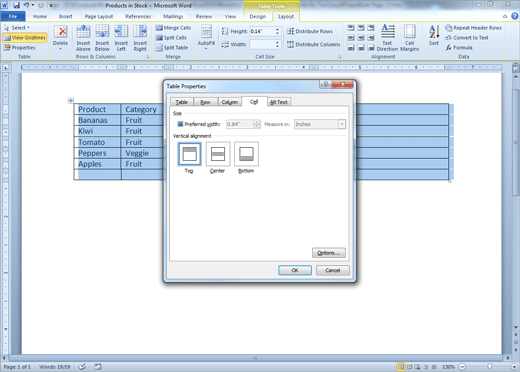Viewport: 520px width, 372px height.
Task: Click the Insert Below rows icon
Action: tap(102, 32)
